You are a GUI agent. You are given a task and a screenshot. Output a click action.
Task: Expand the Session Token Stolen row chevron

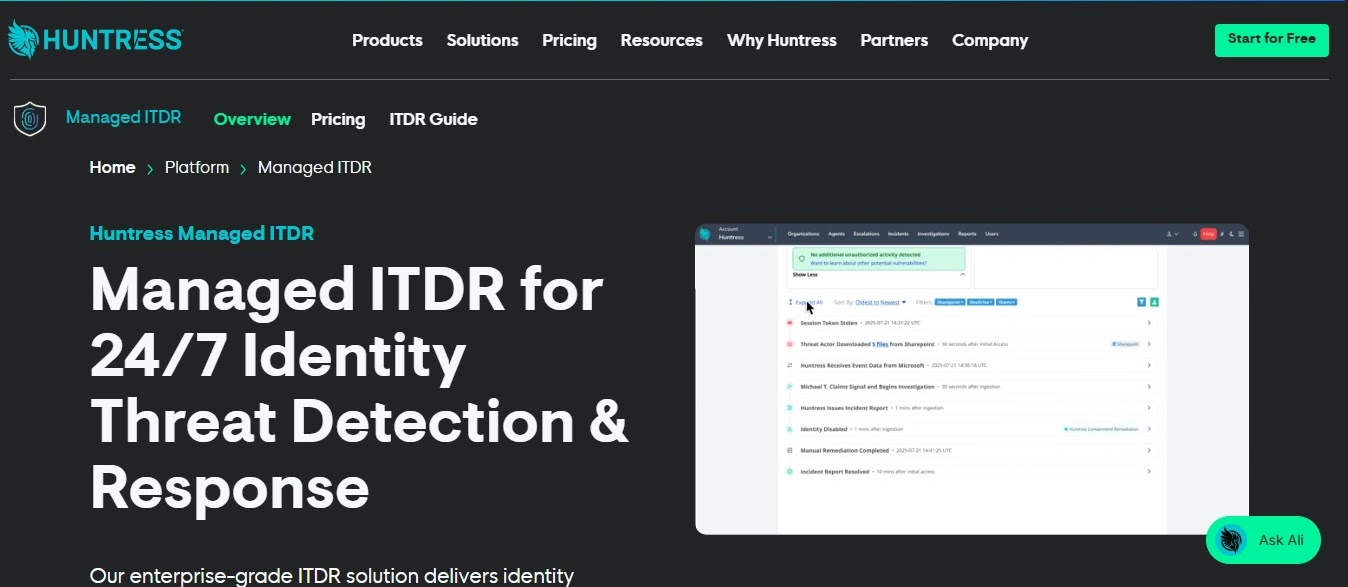1149,323
